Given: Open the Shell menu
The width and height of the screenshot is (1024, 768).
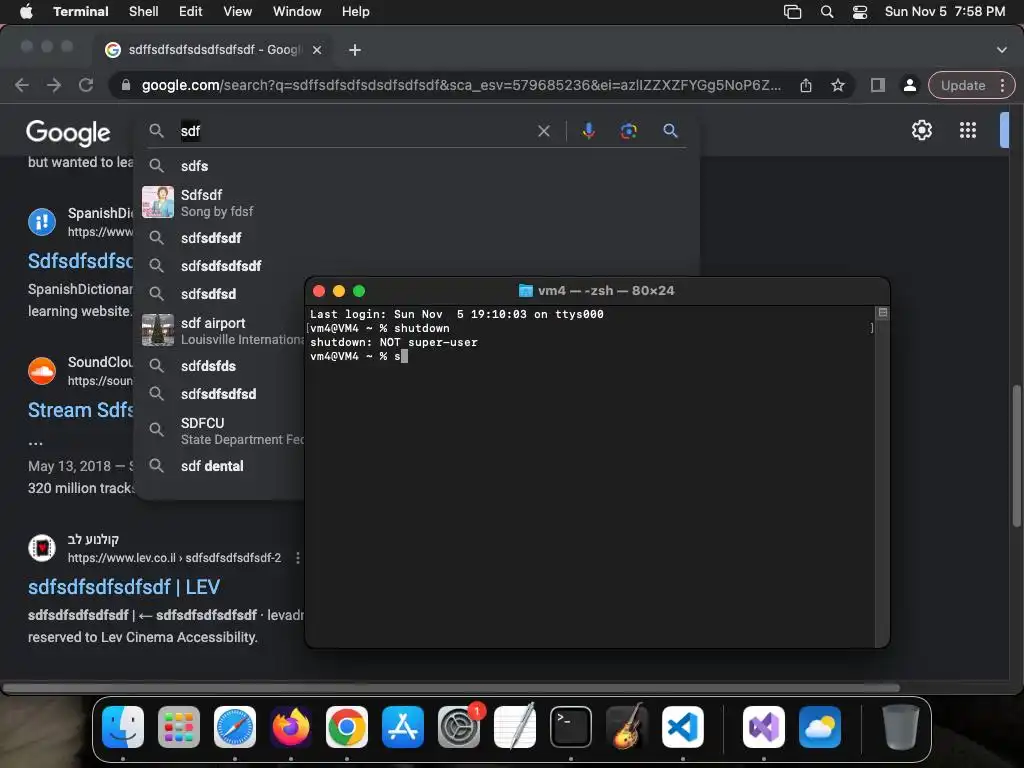Looking at the screenshot, I should [x=143, y=12].
